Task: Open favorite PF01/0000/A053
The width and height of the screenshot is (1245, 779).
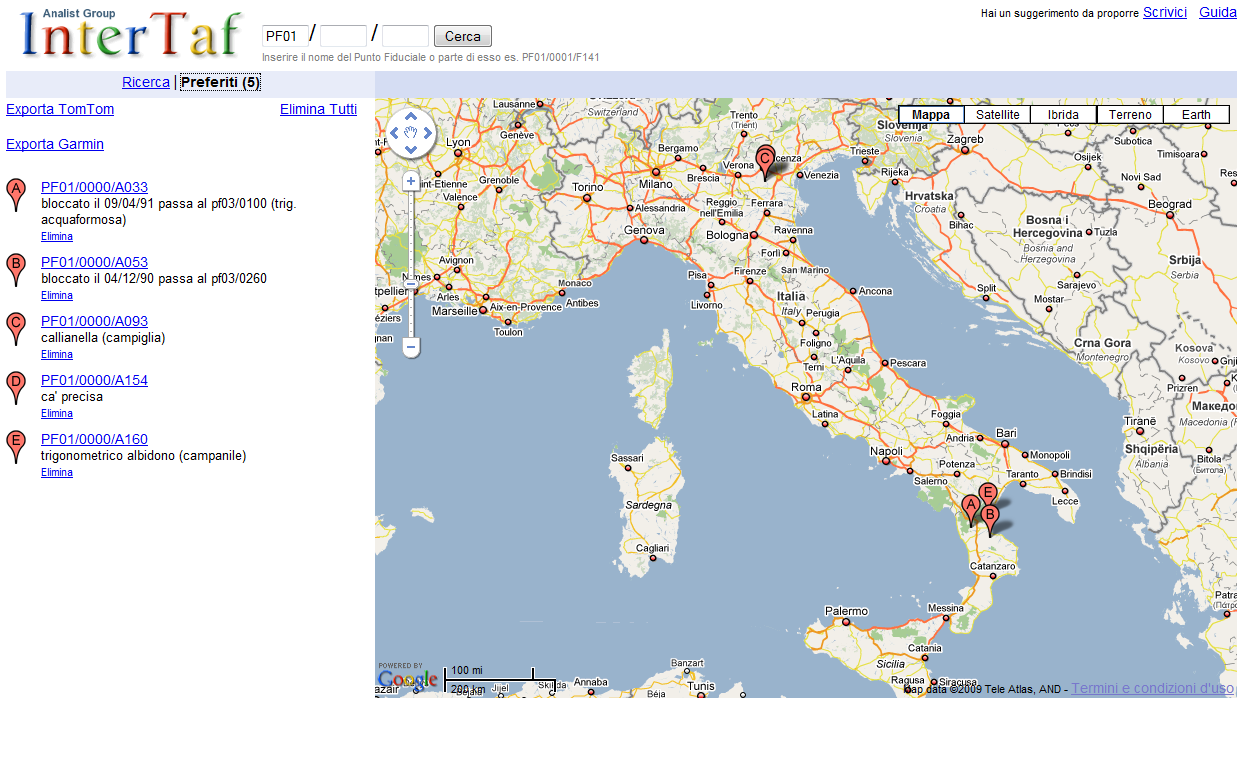Action: pyautogui.click(x=94, y=262)
